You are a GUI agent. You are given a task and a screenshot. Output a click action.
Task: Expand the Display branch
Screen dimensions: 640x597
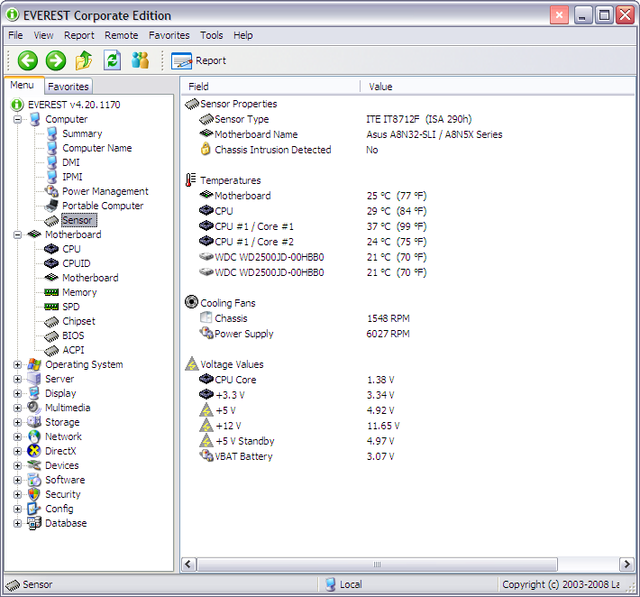pyautogui.click(x=17, y=394)
